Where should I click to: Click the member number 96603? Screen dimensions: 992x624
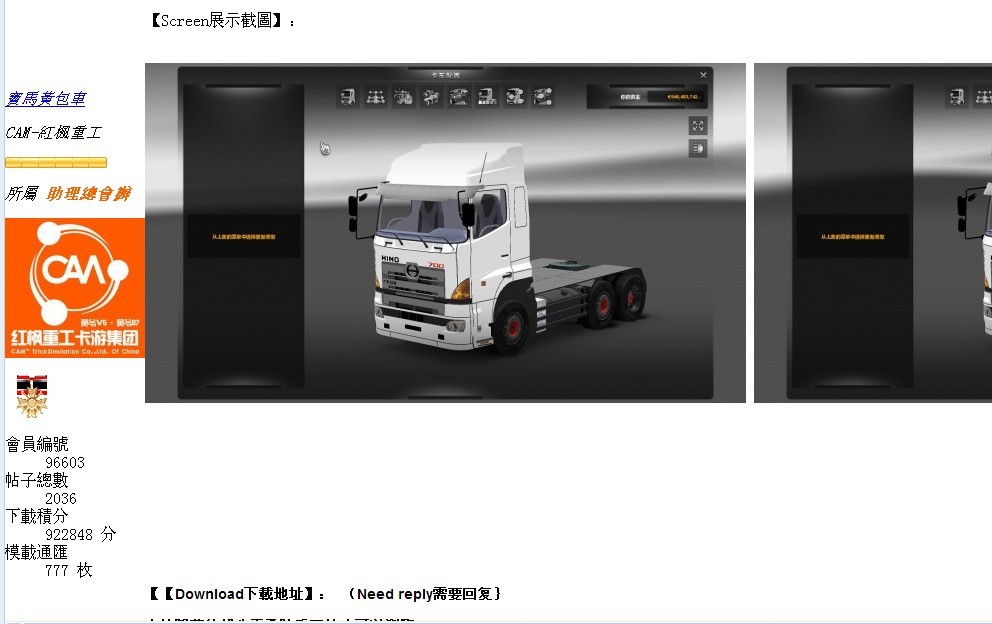(65, 463)
